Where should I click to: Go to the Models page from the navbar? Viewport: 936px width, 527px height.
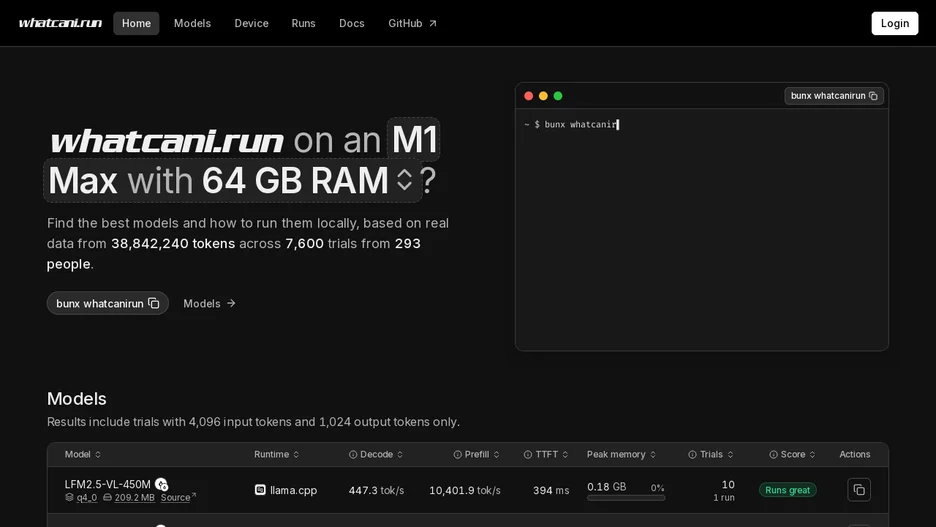pyautogui.click(x=192, y=23)
